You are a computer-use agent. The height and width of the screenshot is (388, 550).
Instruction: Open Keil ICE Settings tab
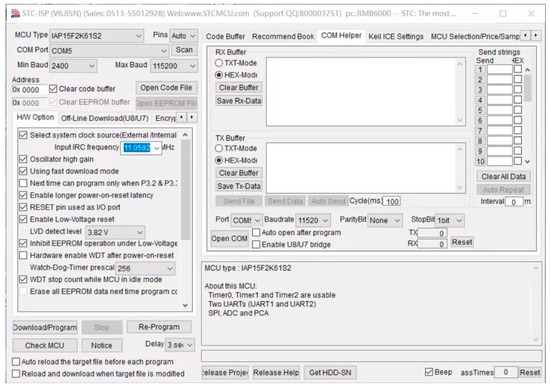pos(396,36)
